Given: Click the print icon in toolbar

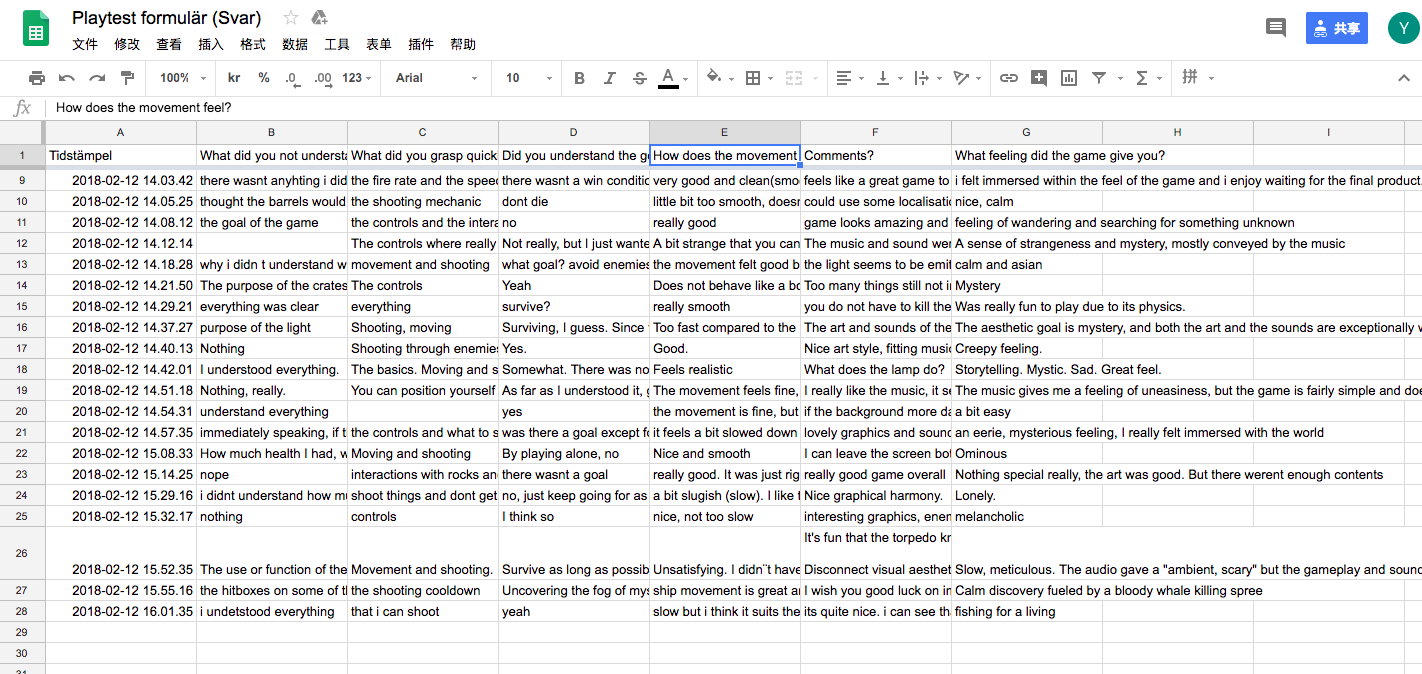Looking at the screenshot, I should pyautogui.click(x=37, y=78).
